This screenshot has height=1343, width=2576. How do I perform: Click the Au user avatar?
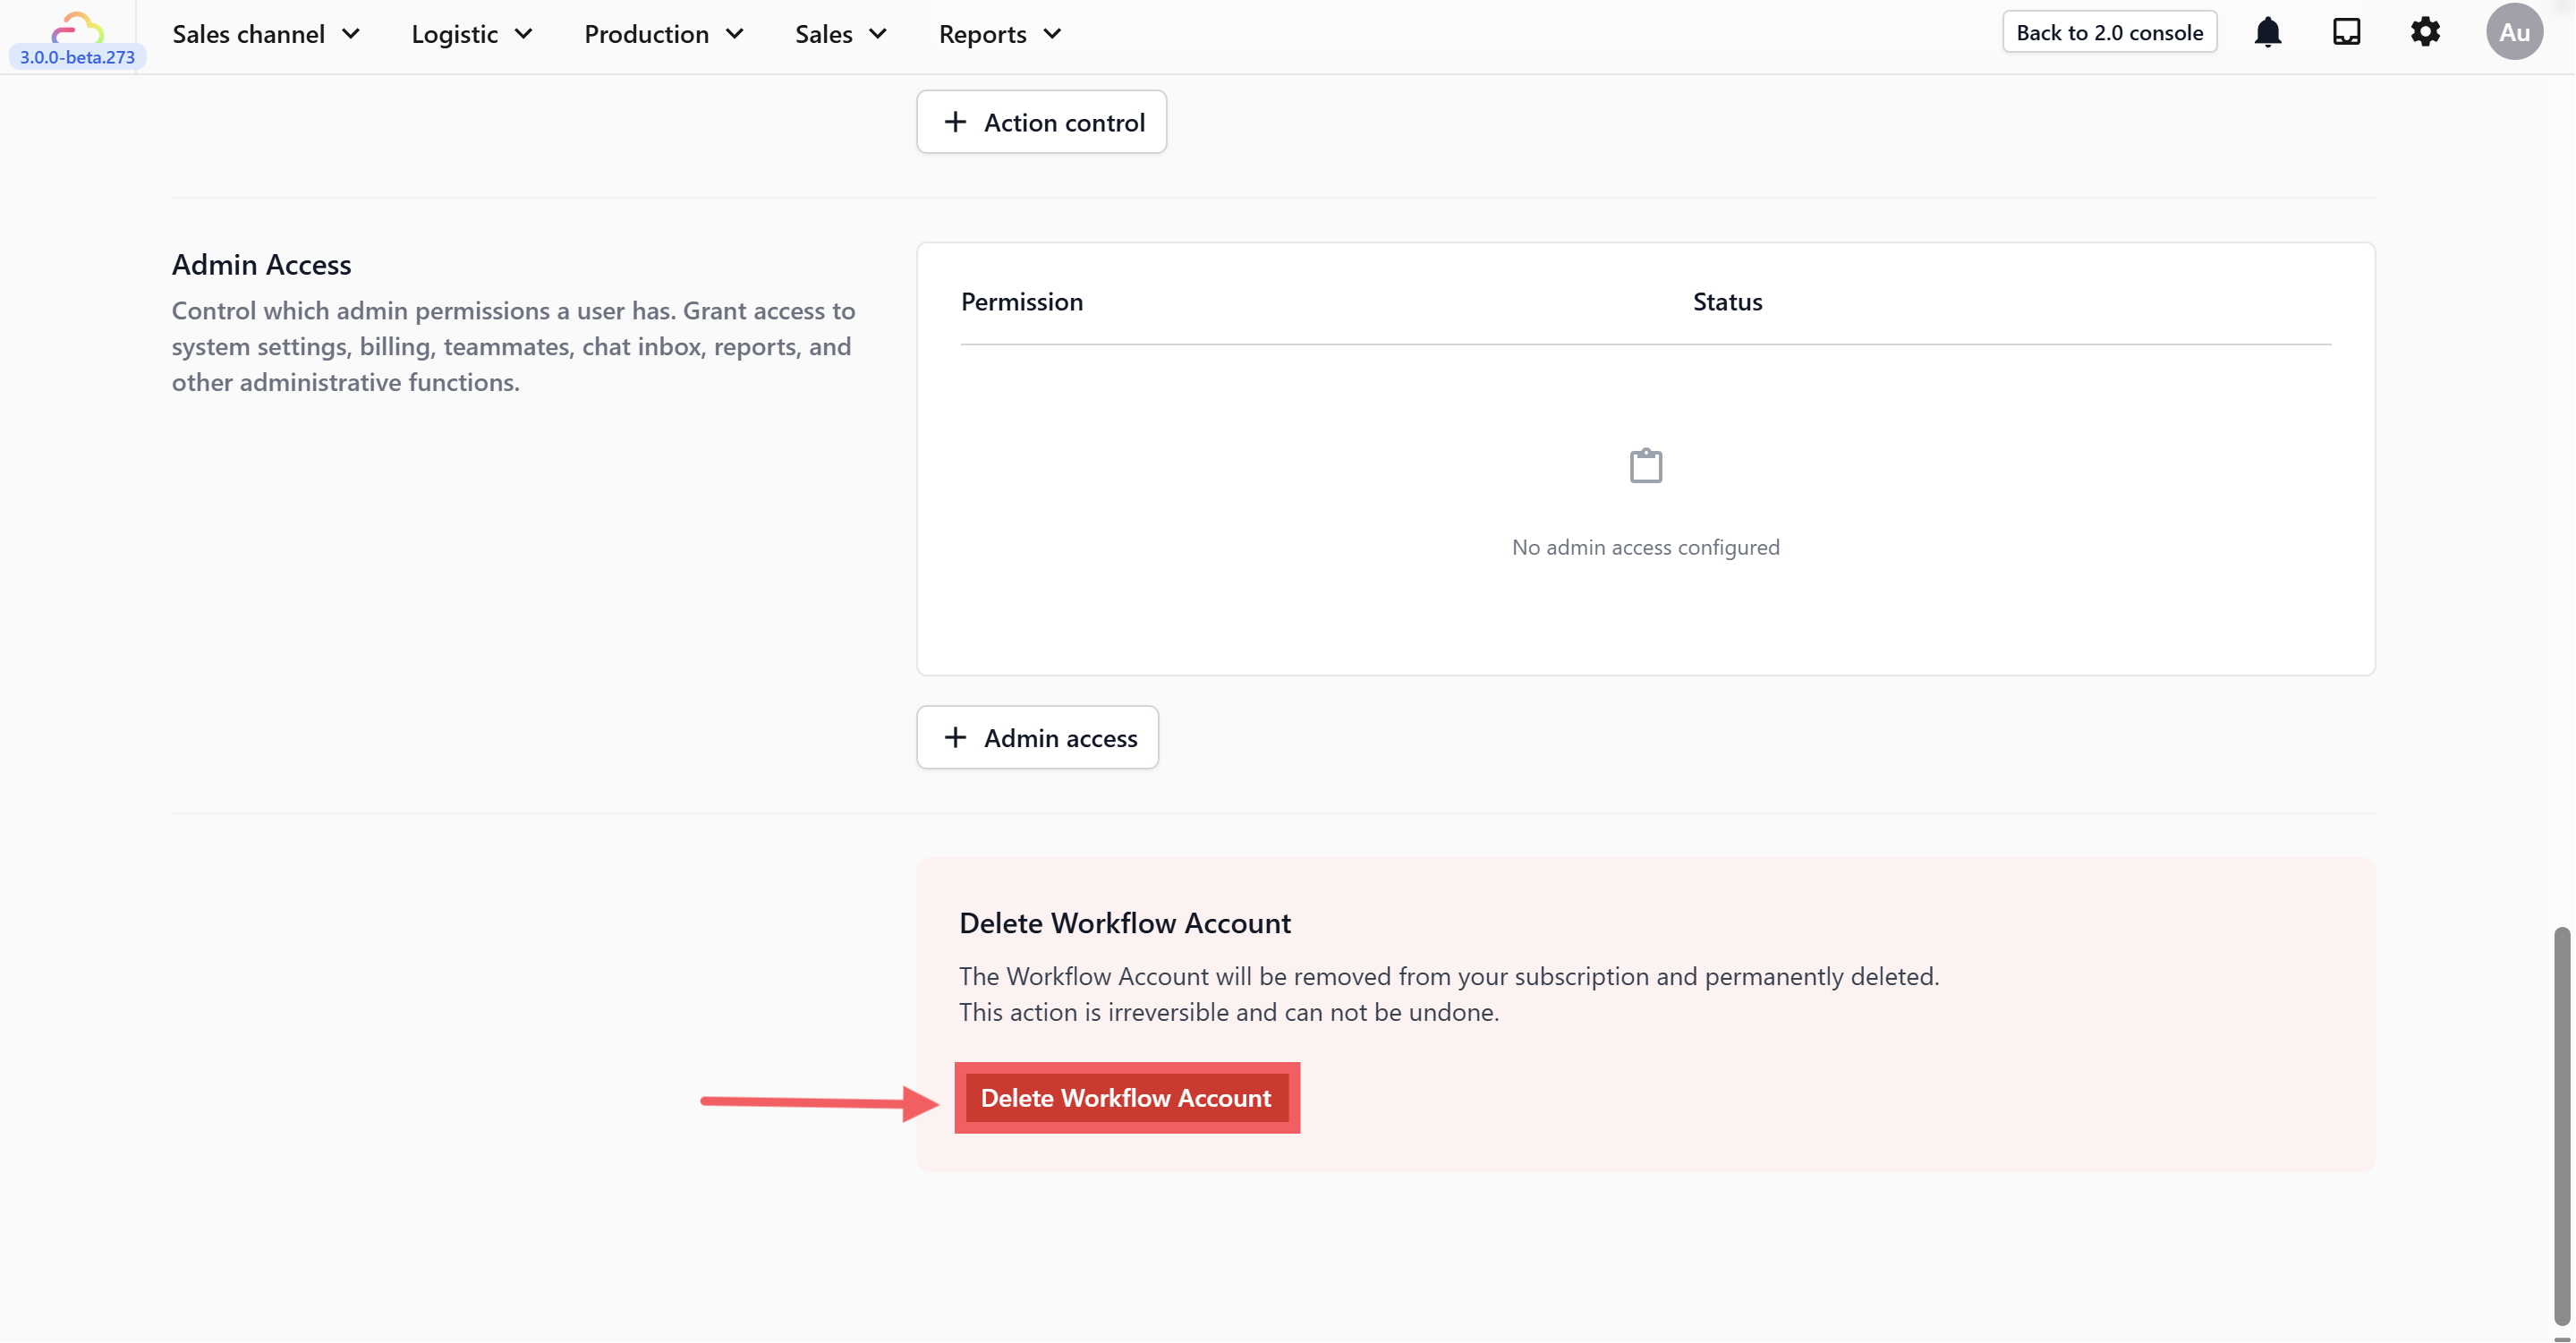[x=2514, y=32]
